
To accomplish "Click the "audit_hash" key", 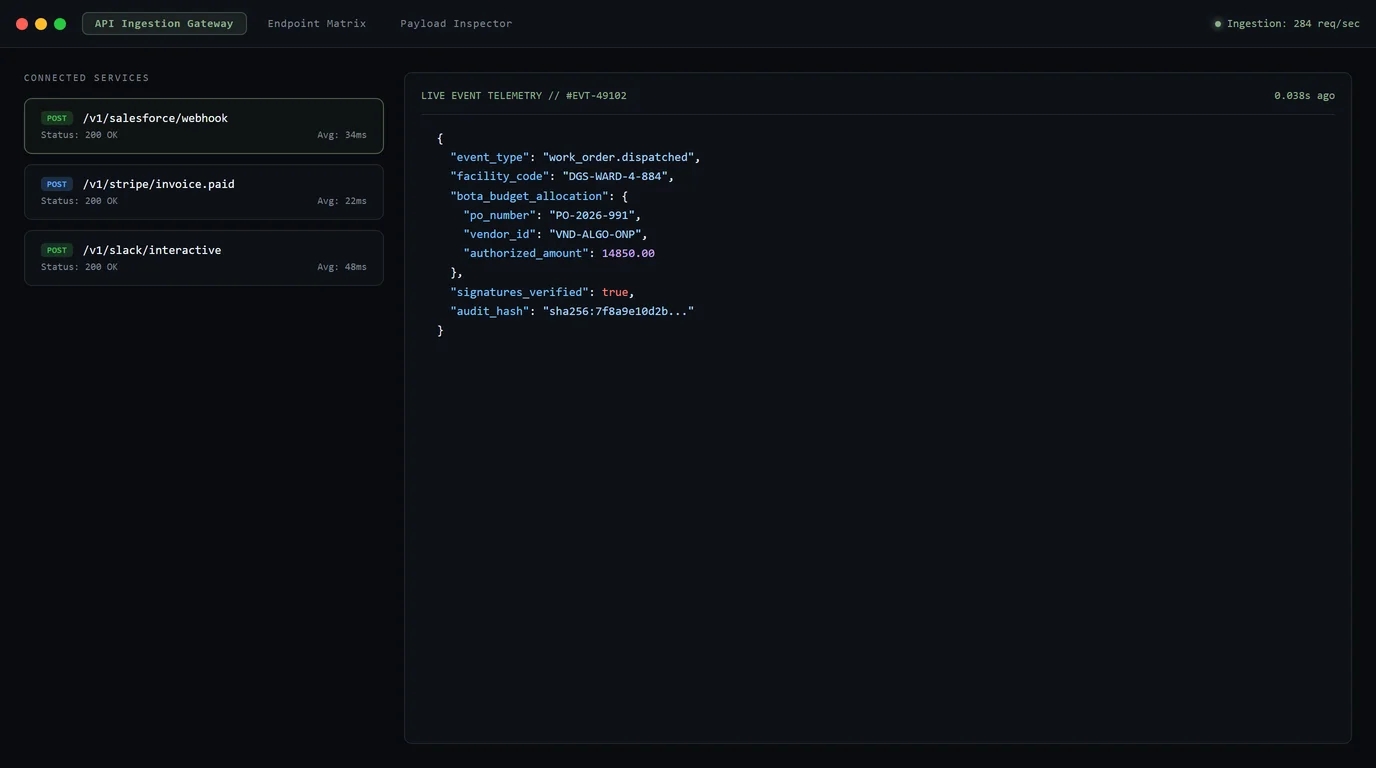I will click(489, 311).
